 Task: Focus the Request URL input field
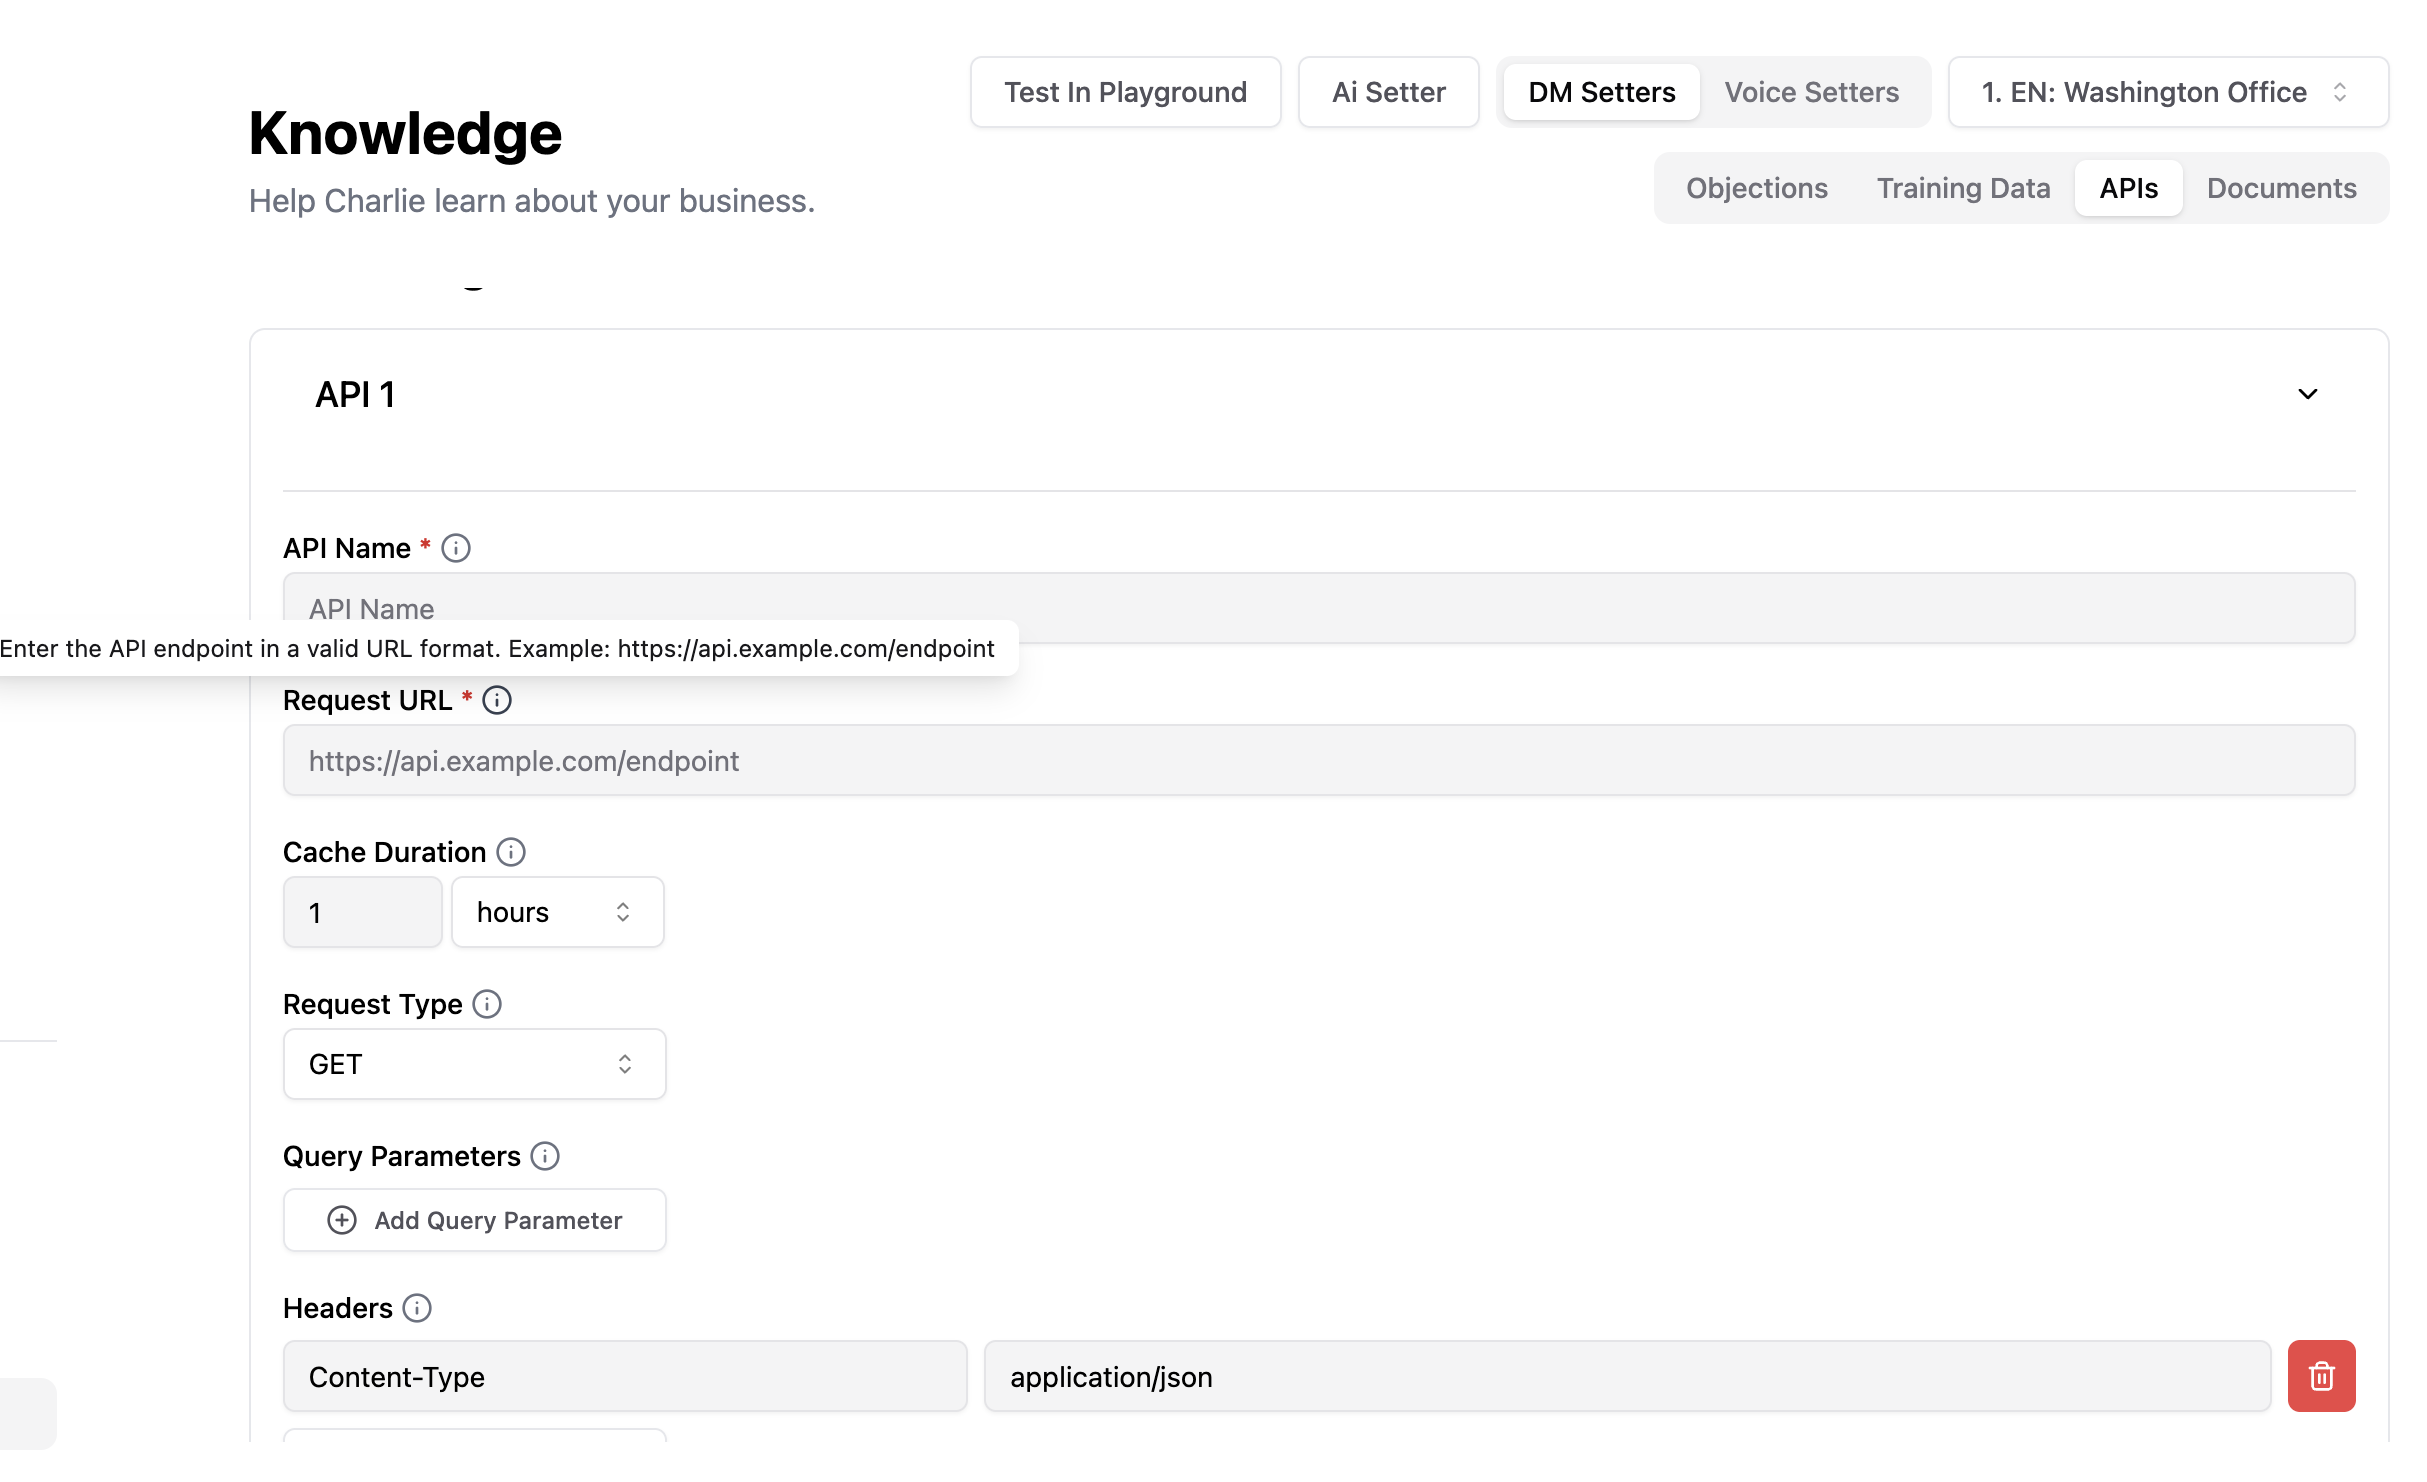[1319, 760]
